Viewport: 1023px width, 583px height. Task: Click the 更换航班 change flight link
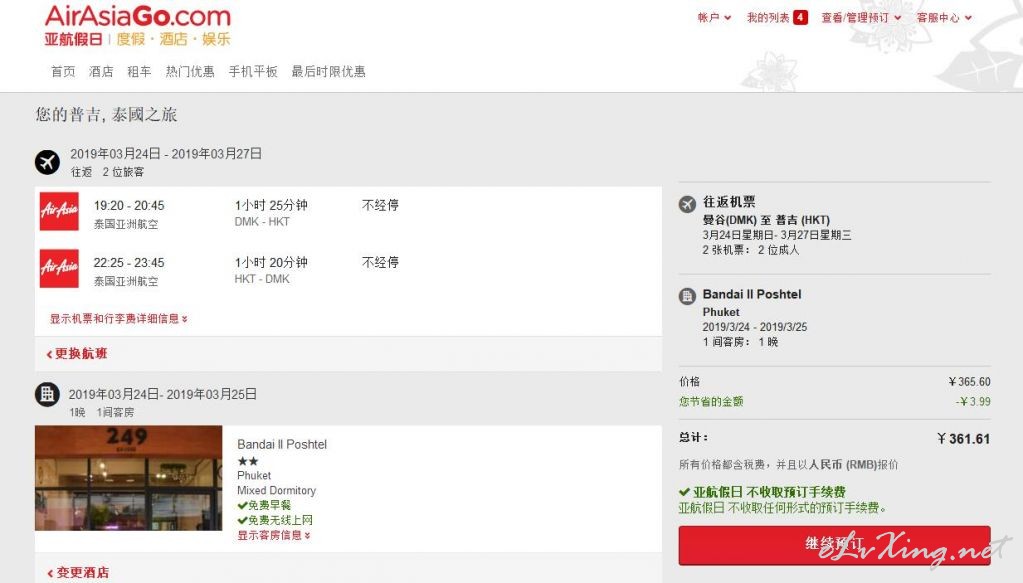pos(77,353)
